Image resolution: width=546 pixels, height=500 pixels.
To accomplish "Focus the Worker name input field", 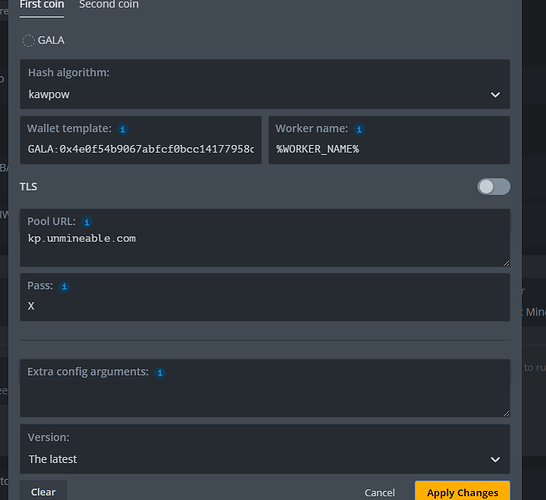I will (389, 140).
